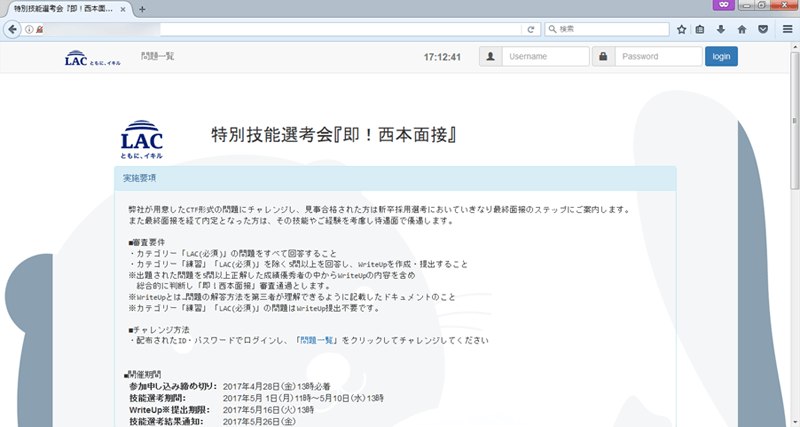Click the vertical scrollbar thumb
The width and height of the screenshot is (800, 427).
[x=794, y=121]
